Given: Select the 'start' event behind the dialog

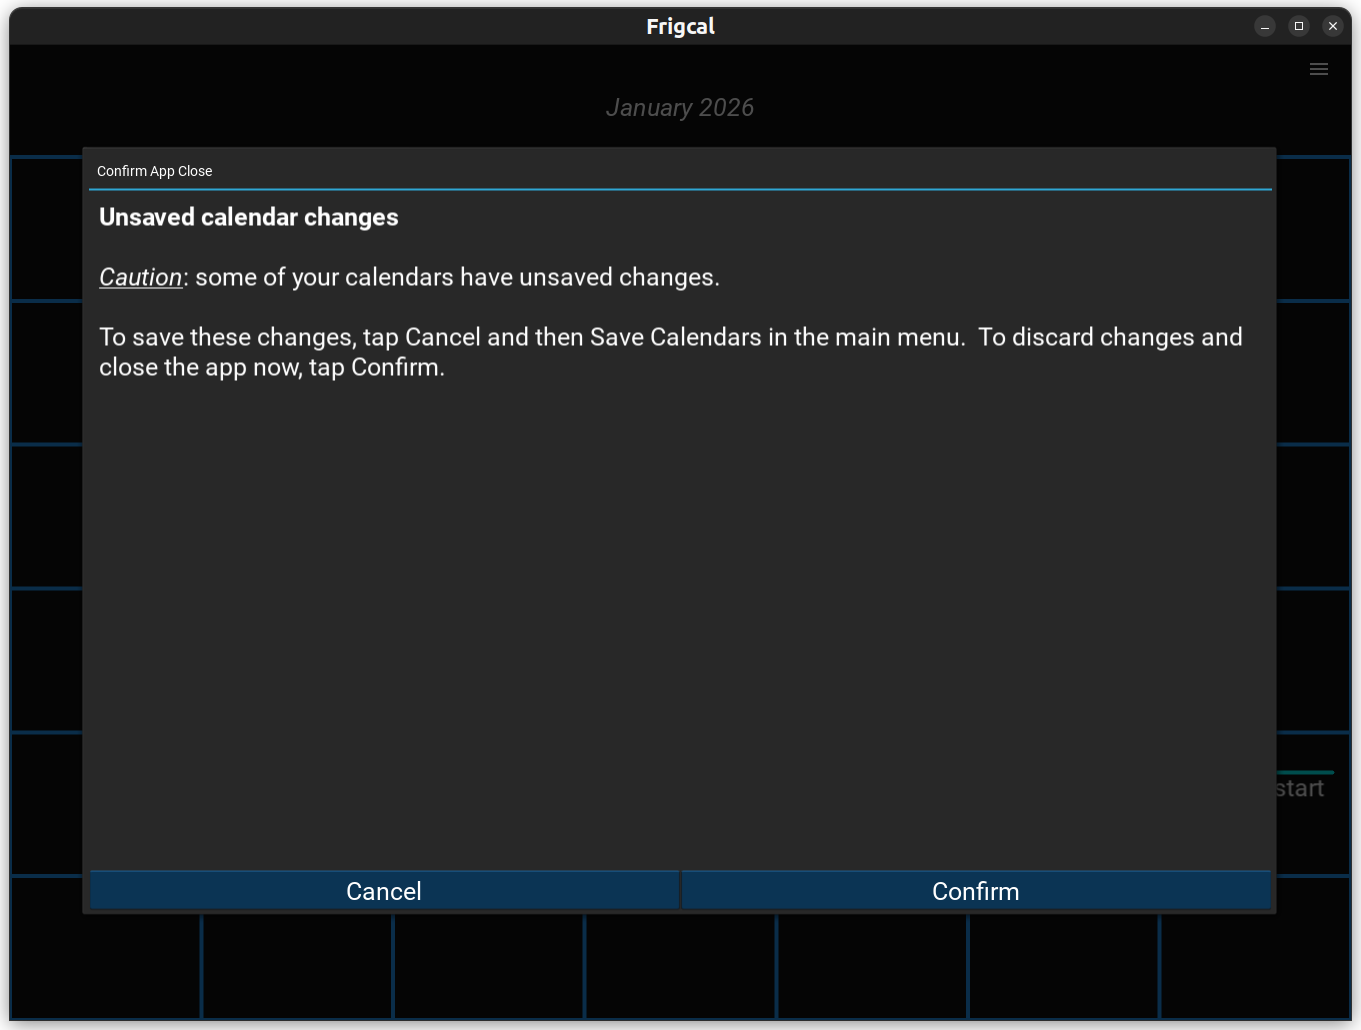Looking at the screenshot, I should [x=1301, y=789].
